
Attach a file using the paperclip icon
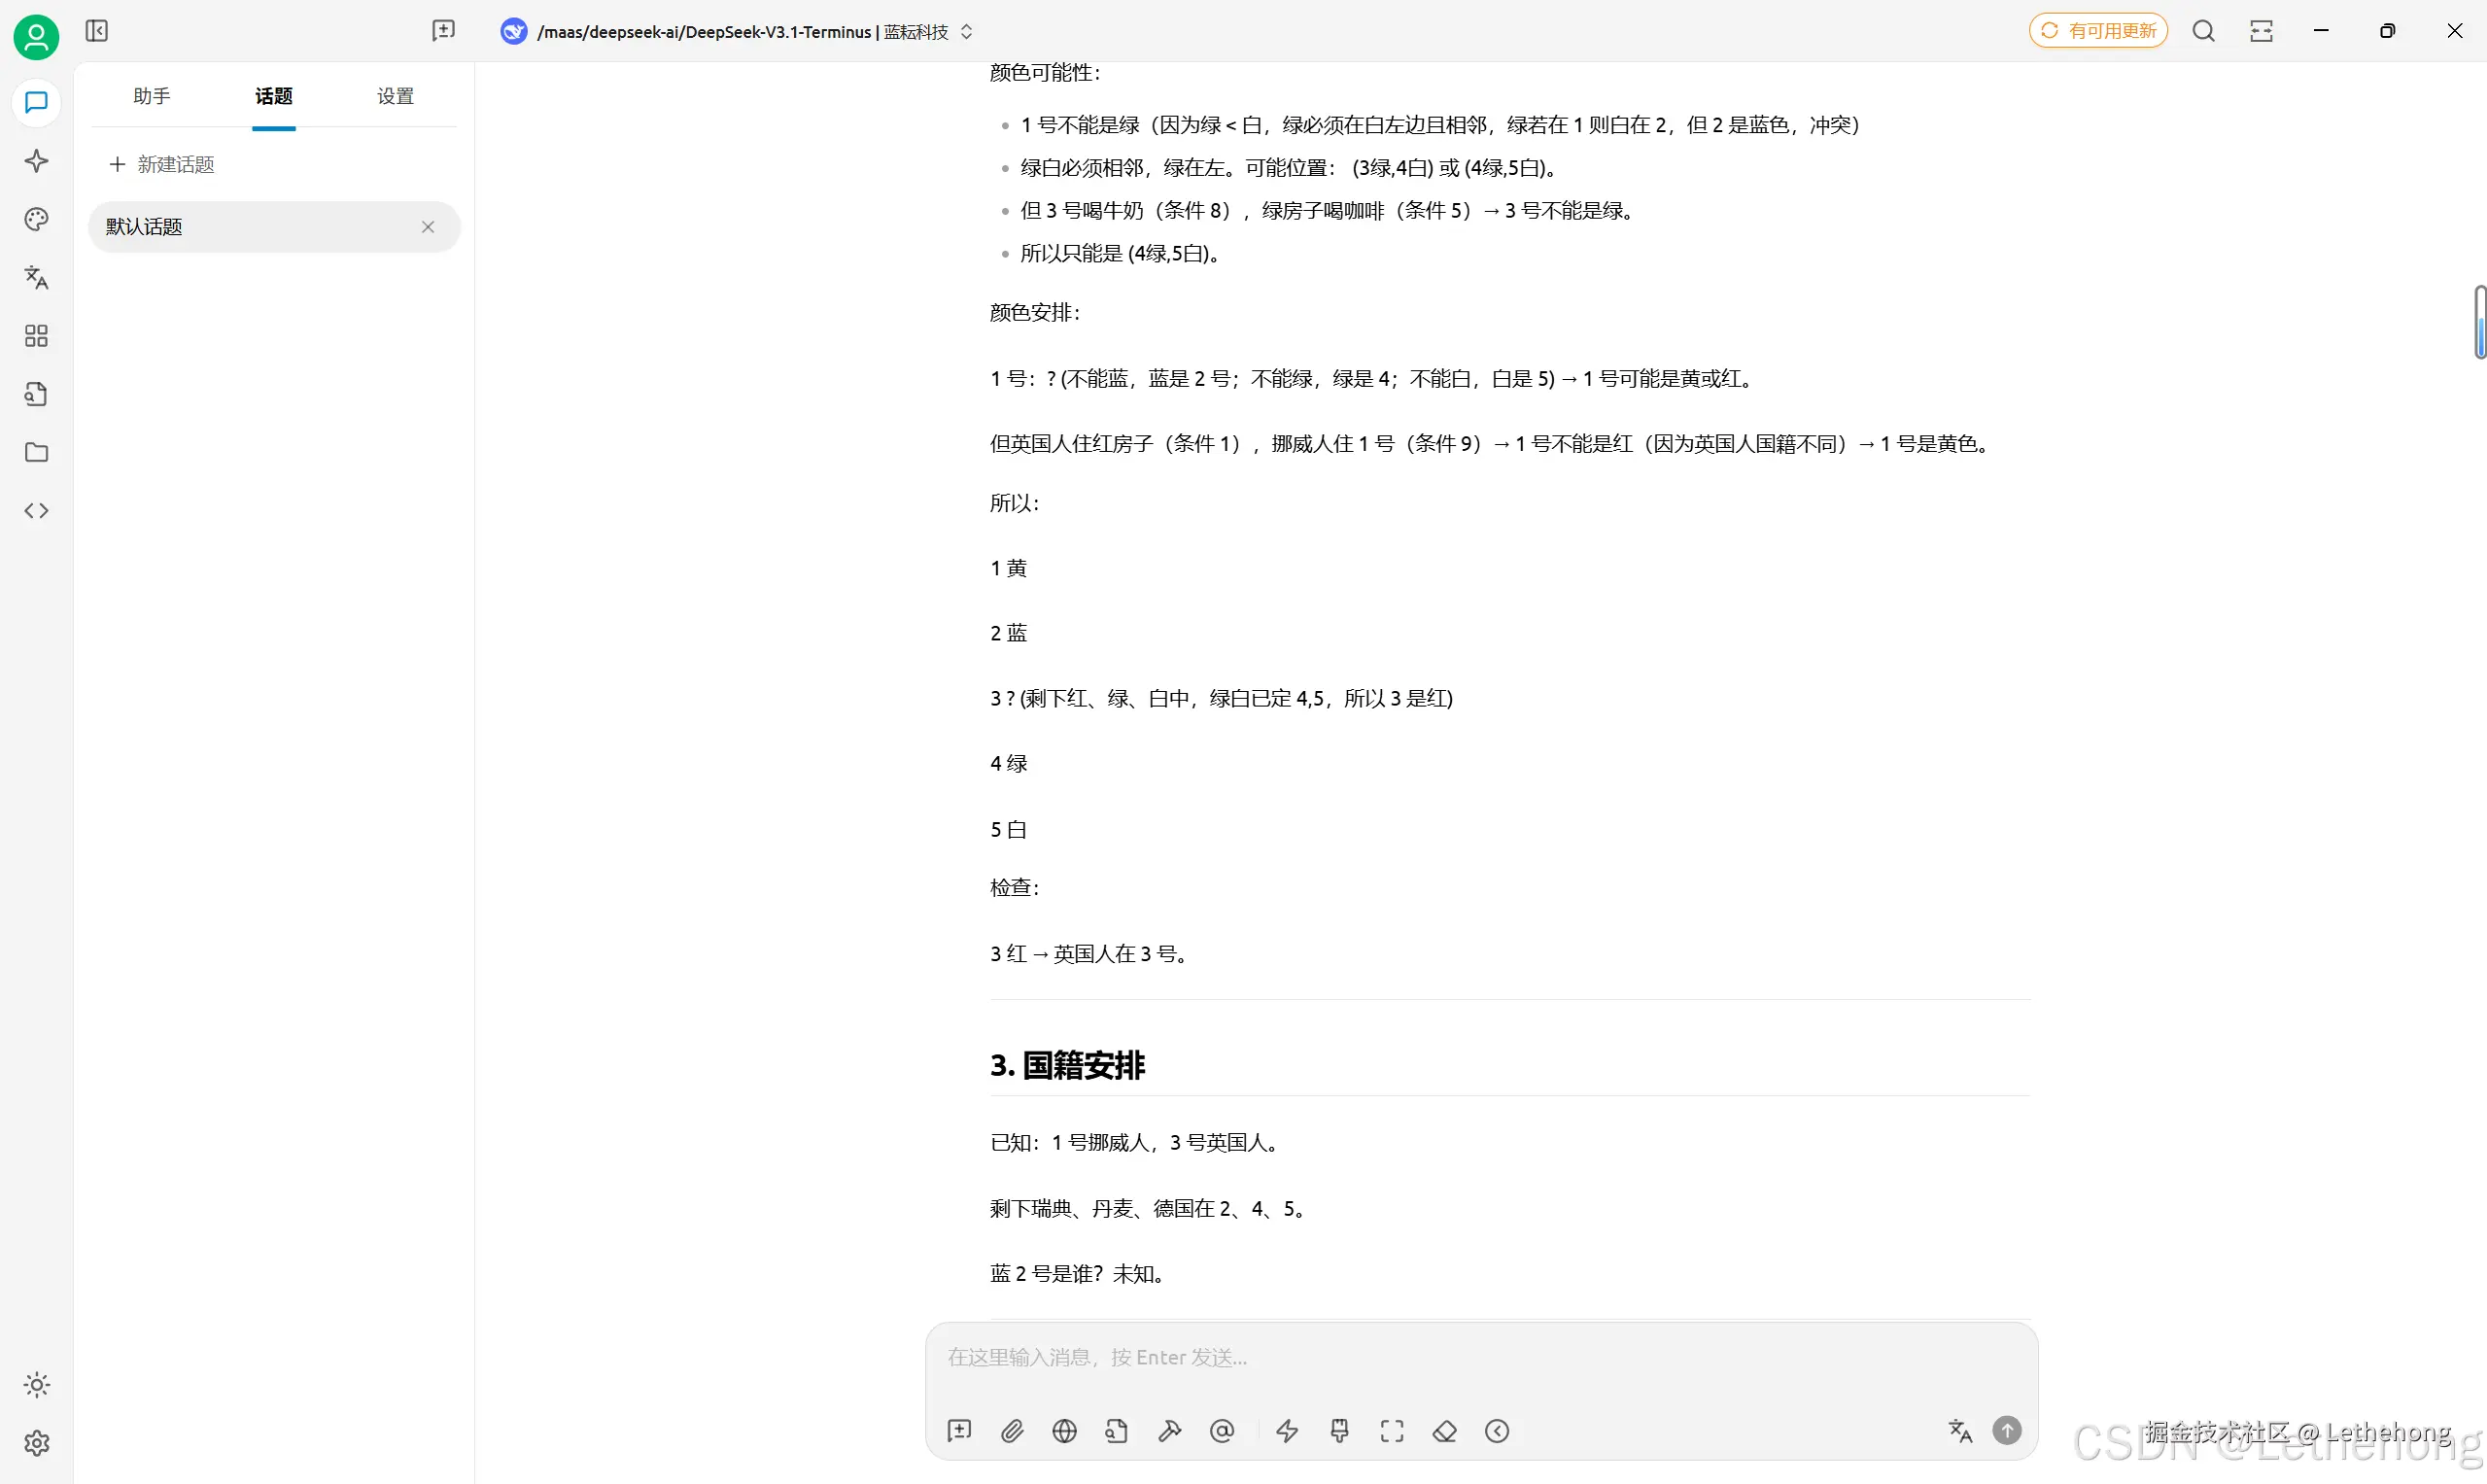pyautogui.click(x=1012, y=1431)
